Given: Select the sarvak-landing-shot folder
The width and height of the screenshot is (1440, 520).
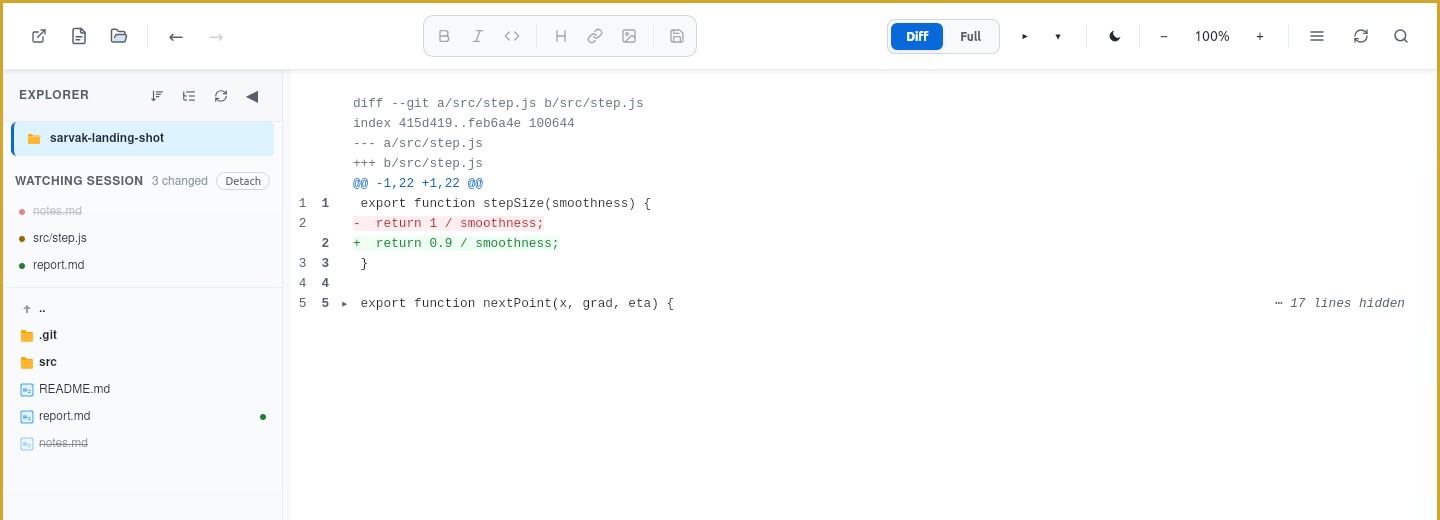Looking at the screenshot, I should [143, 139].
